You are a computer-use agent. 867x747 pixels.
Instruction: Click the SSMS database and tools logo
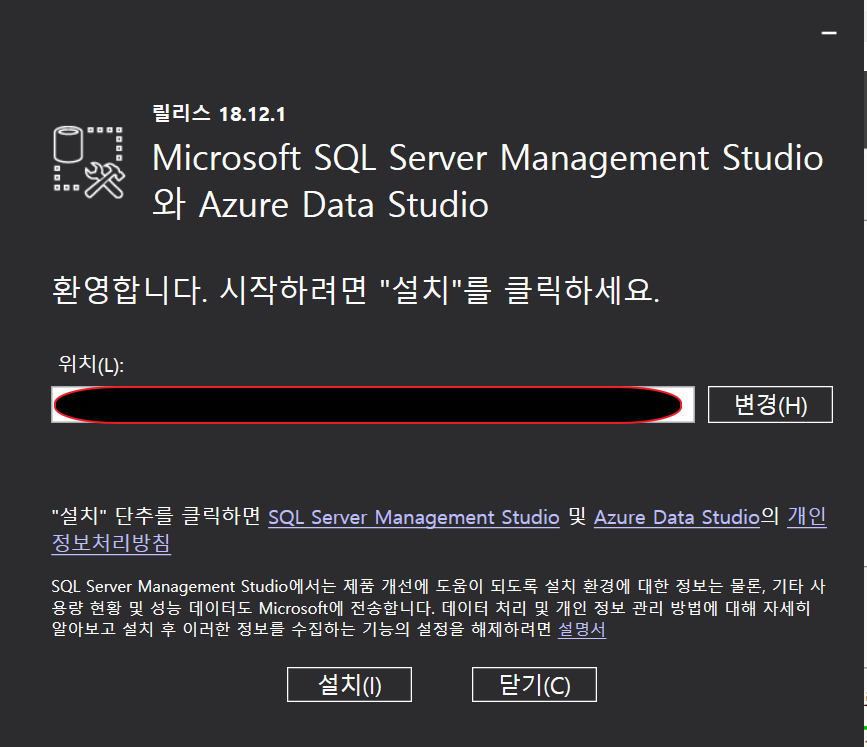click(89, 162)
